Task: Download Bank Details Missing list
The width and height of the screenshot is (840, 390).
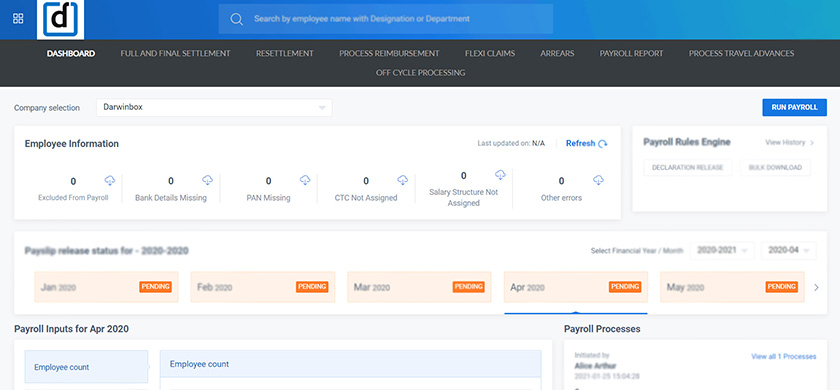Action: click(x=207, y=180)
